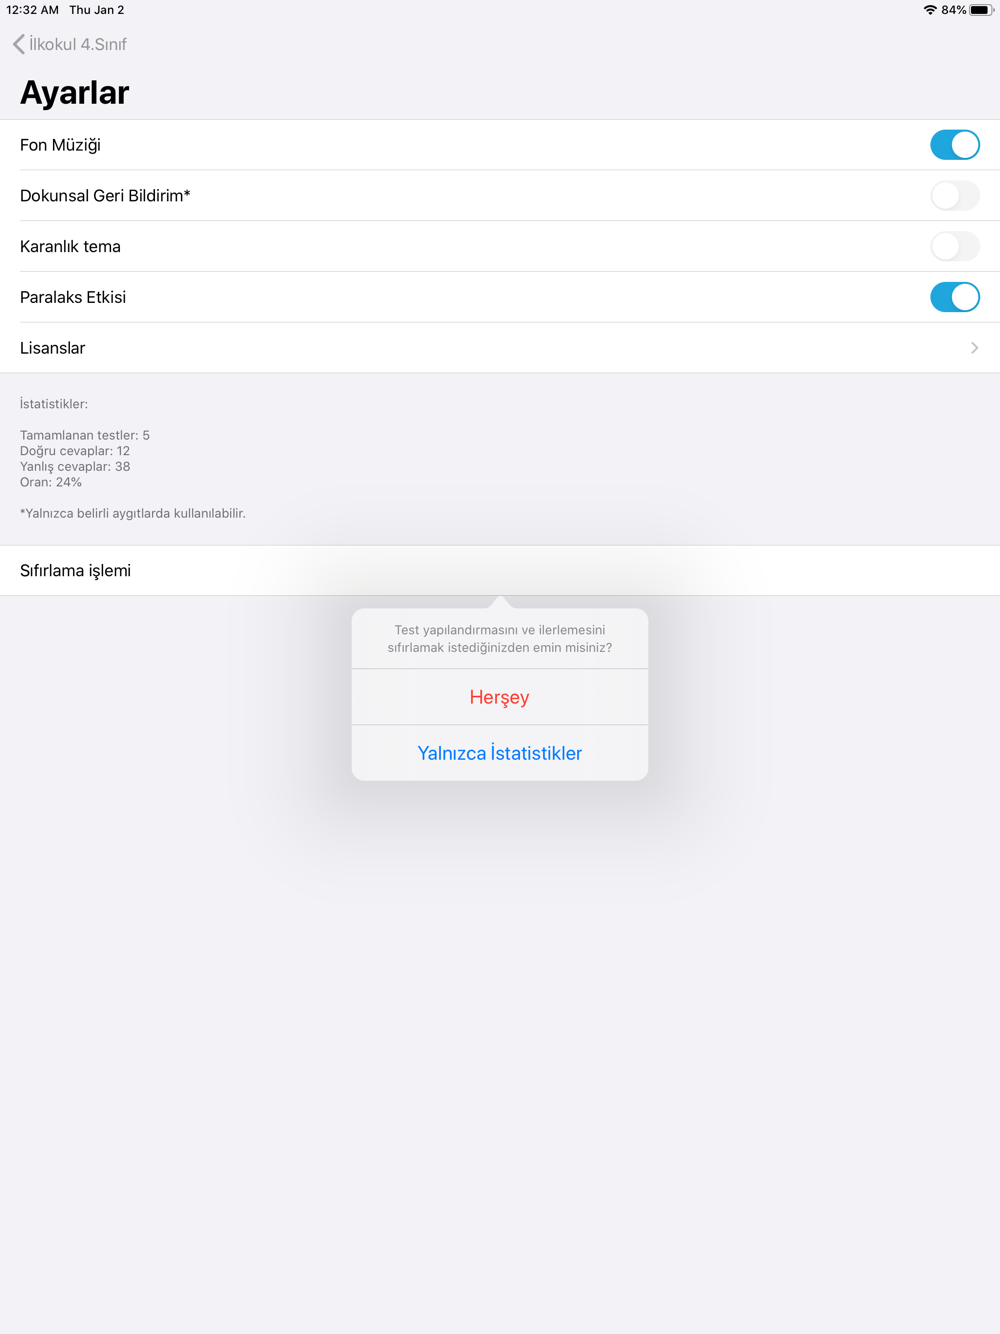The width and height of the screenshot is (1000, 1334).
Task: Tap the Ayarlar page title
Action: [75, 92]
